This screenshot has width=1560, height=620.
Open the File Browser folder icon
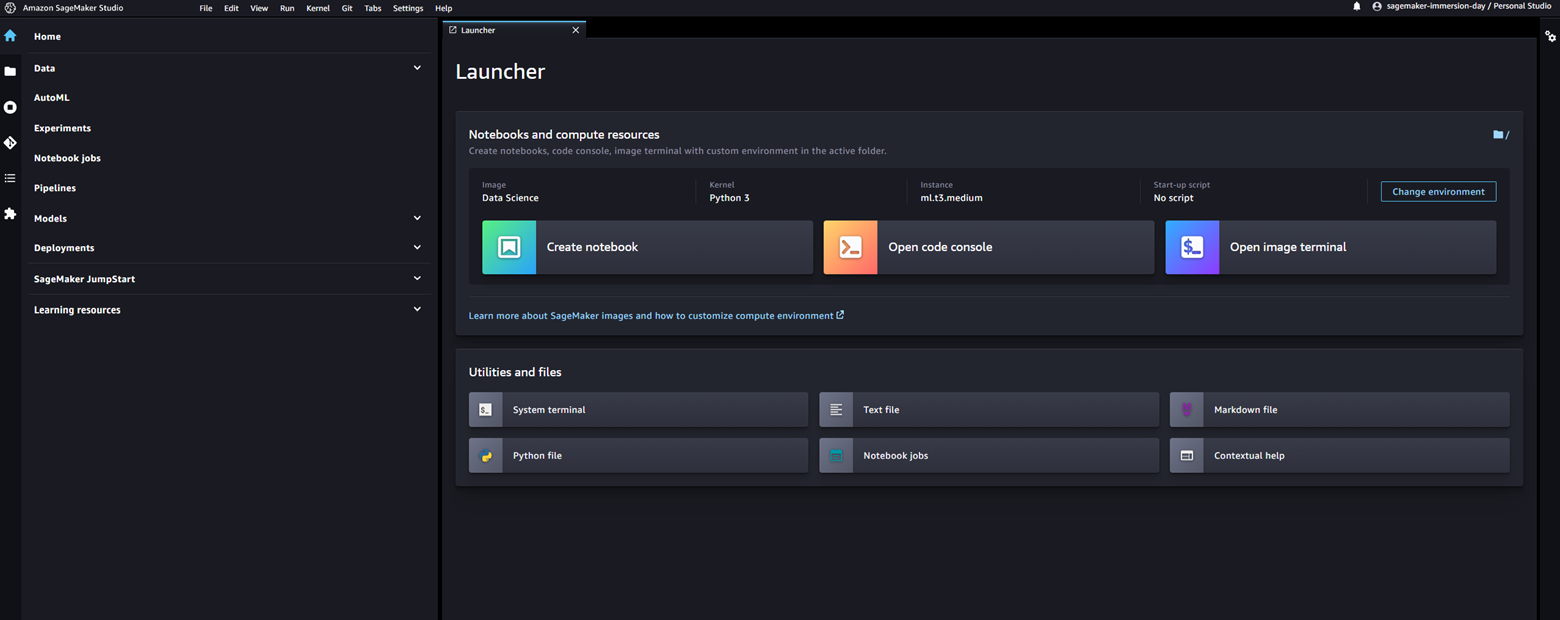click(10, 71)
